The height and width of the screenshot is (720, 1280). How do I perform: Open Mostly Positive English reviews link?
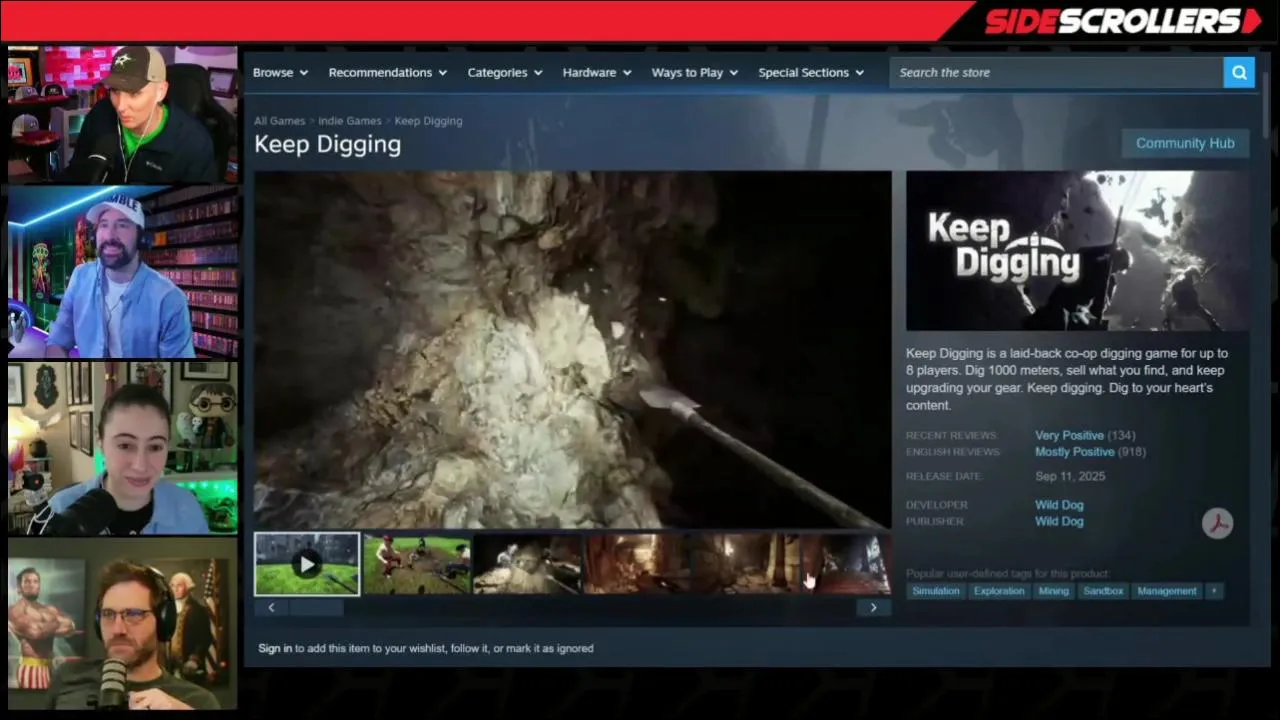[x=1074, y=452]
